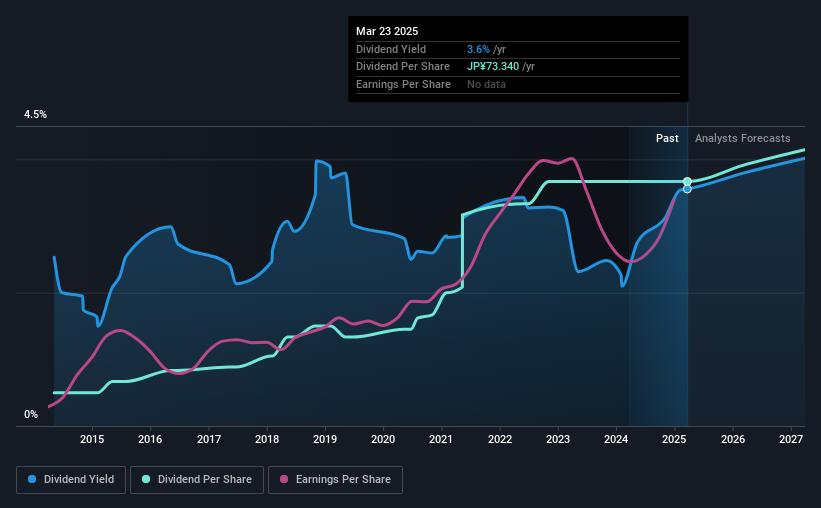The image size is (821, 508).
Task: Click the pink Earnings Per Share legend dot
Action: tap(284, 479)
